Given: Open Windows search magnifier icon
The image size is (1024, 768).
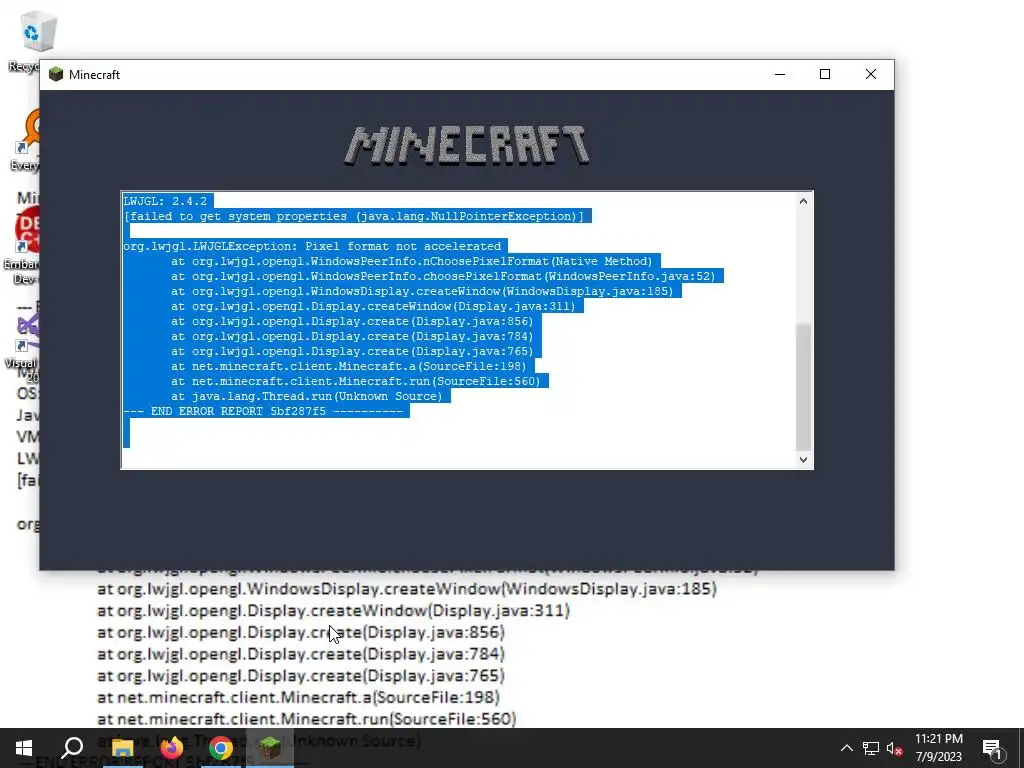Looking at the screenshot, I should (x=72, y=748).
